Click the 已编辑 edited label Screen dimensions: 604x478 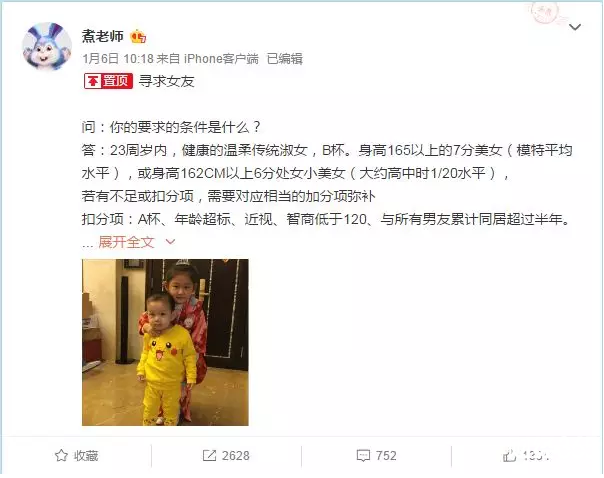[285, 59]
